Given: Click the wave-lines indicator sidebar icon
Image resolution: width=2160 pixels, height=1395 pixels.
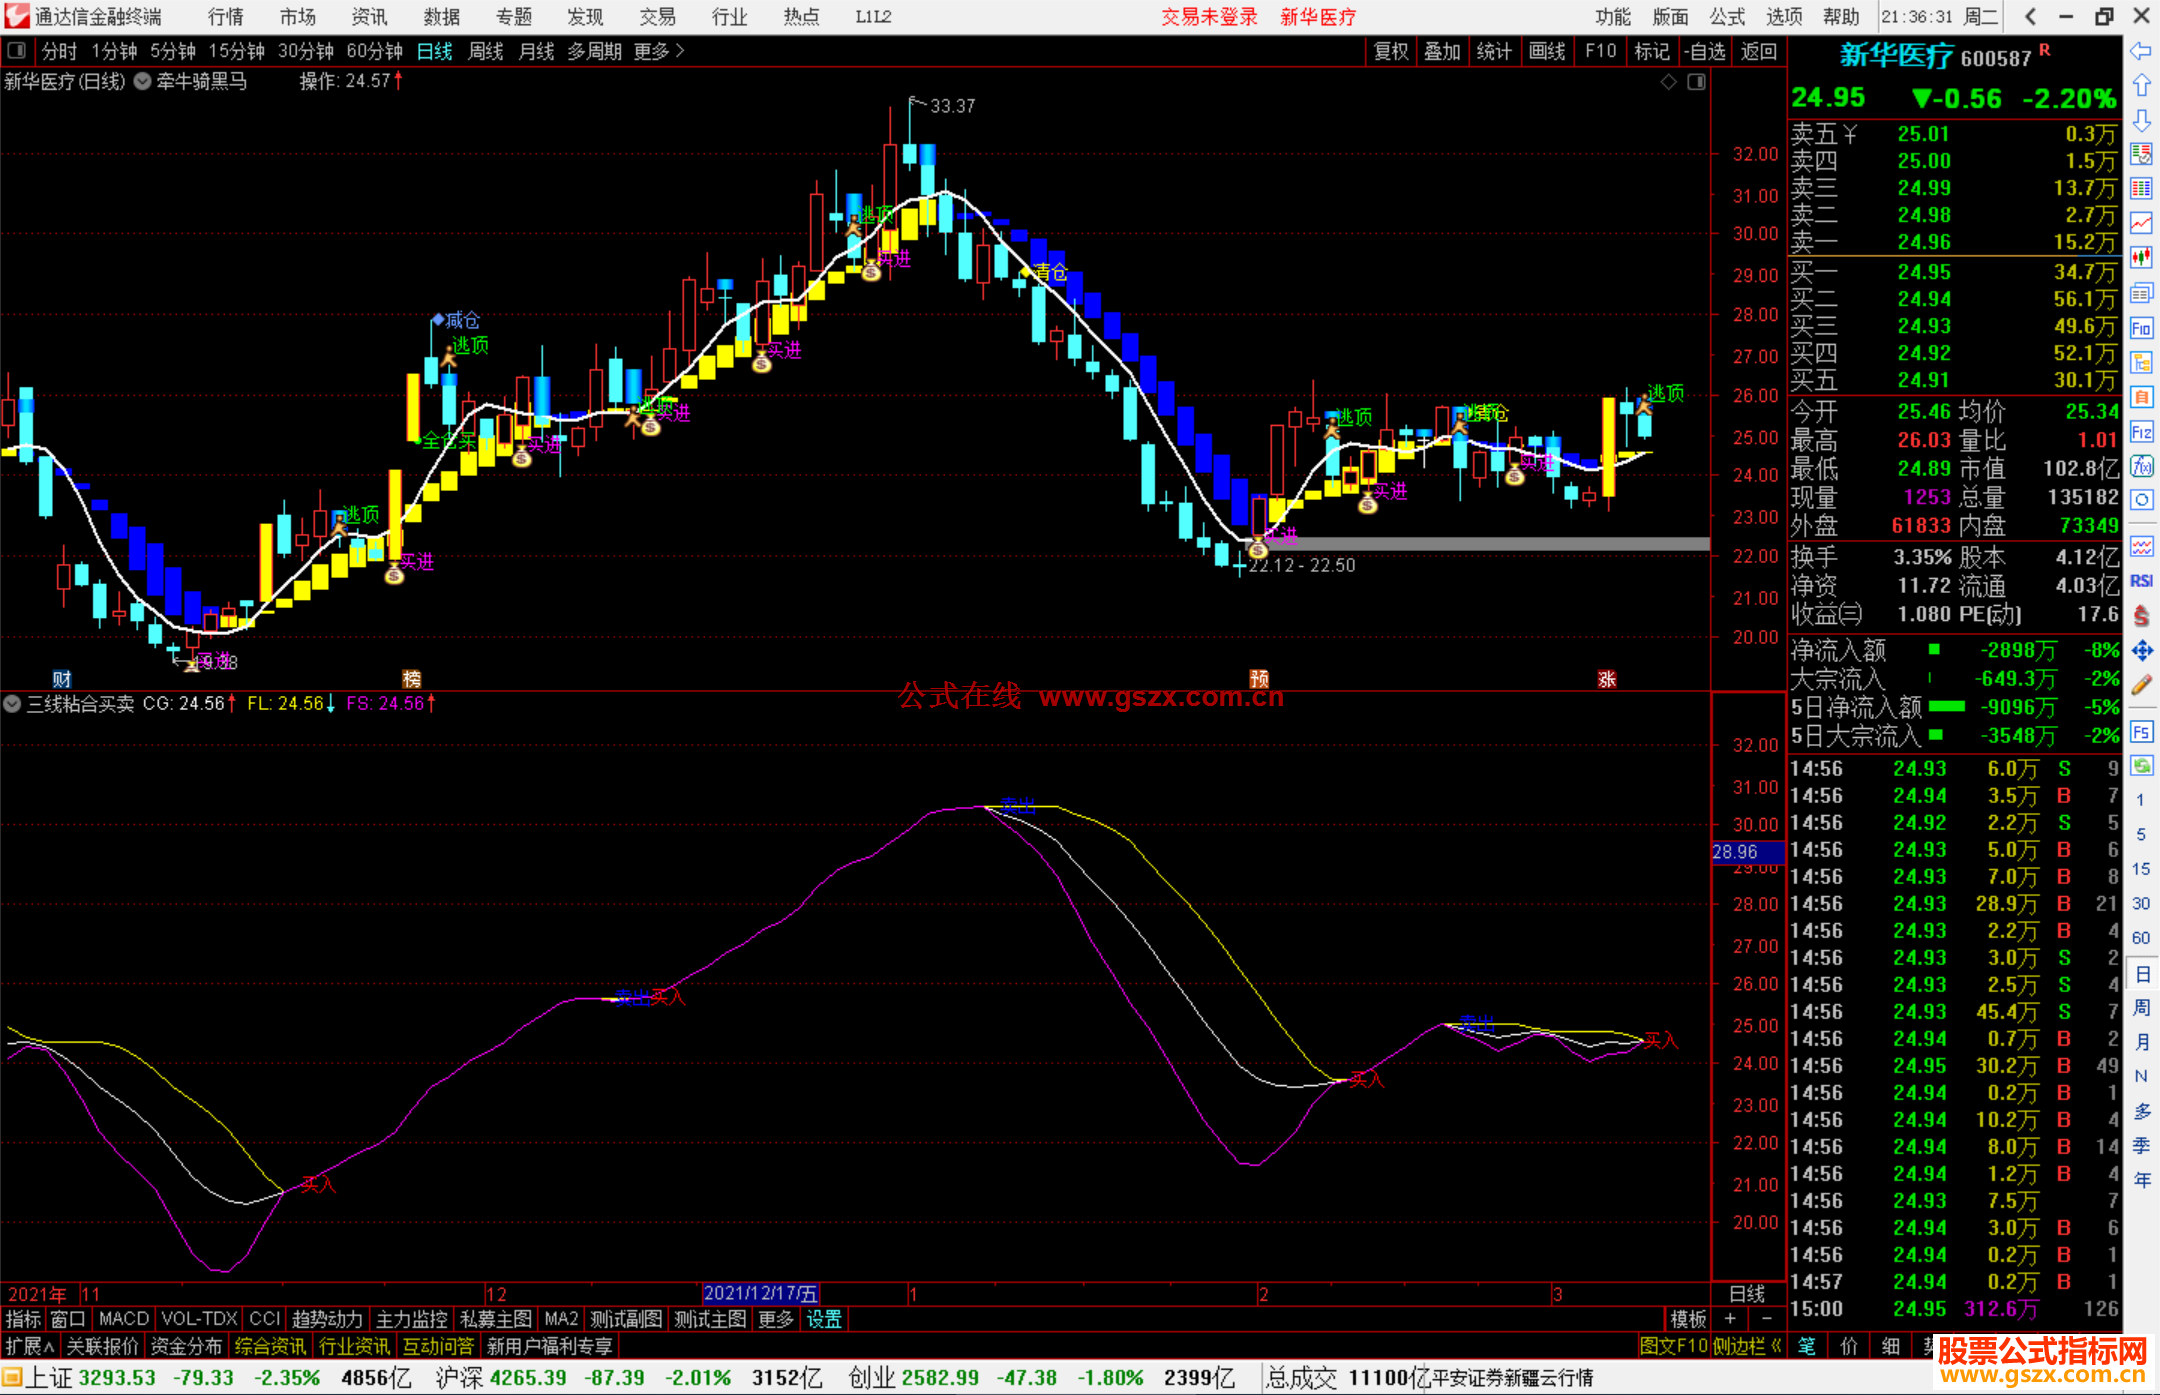Looking at the screenshot, I should pos(2141,546).
